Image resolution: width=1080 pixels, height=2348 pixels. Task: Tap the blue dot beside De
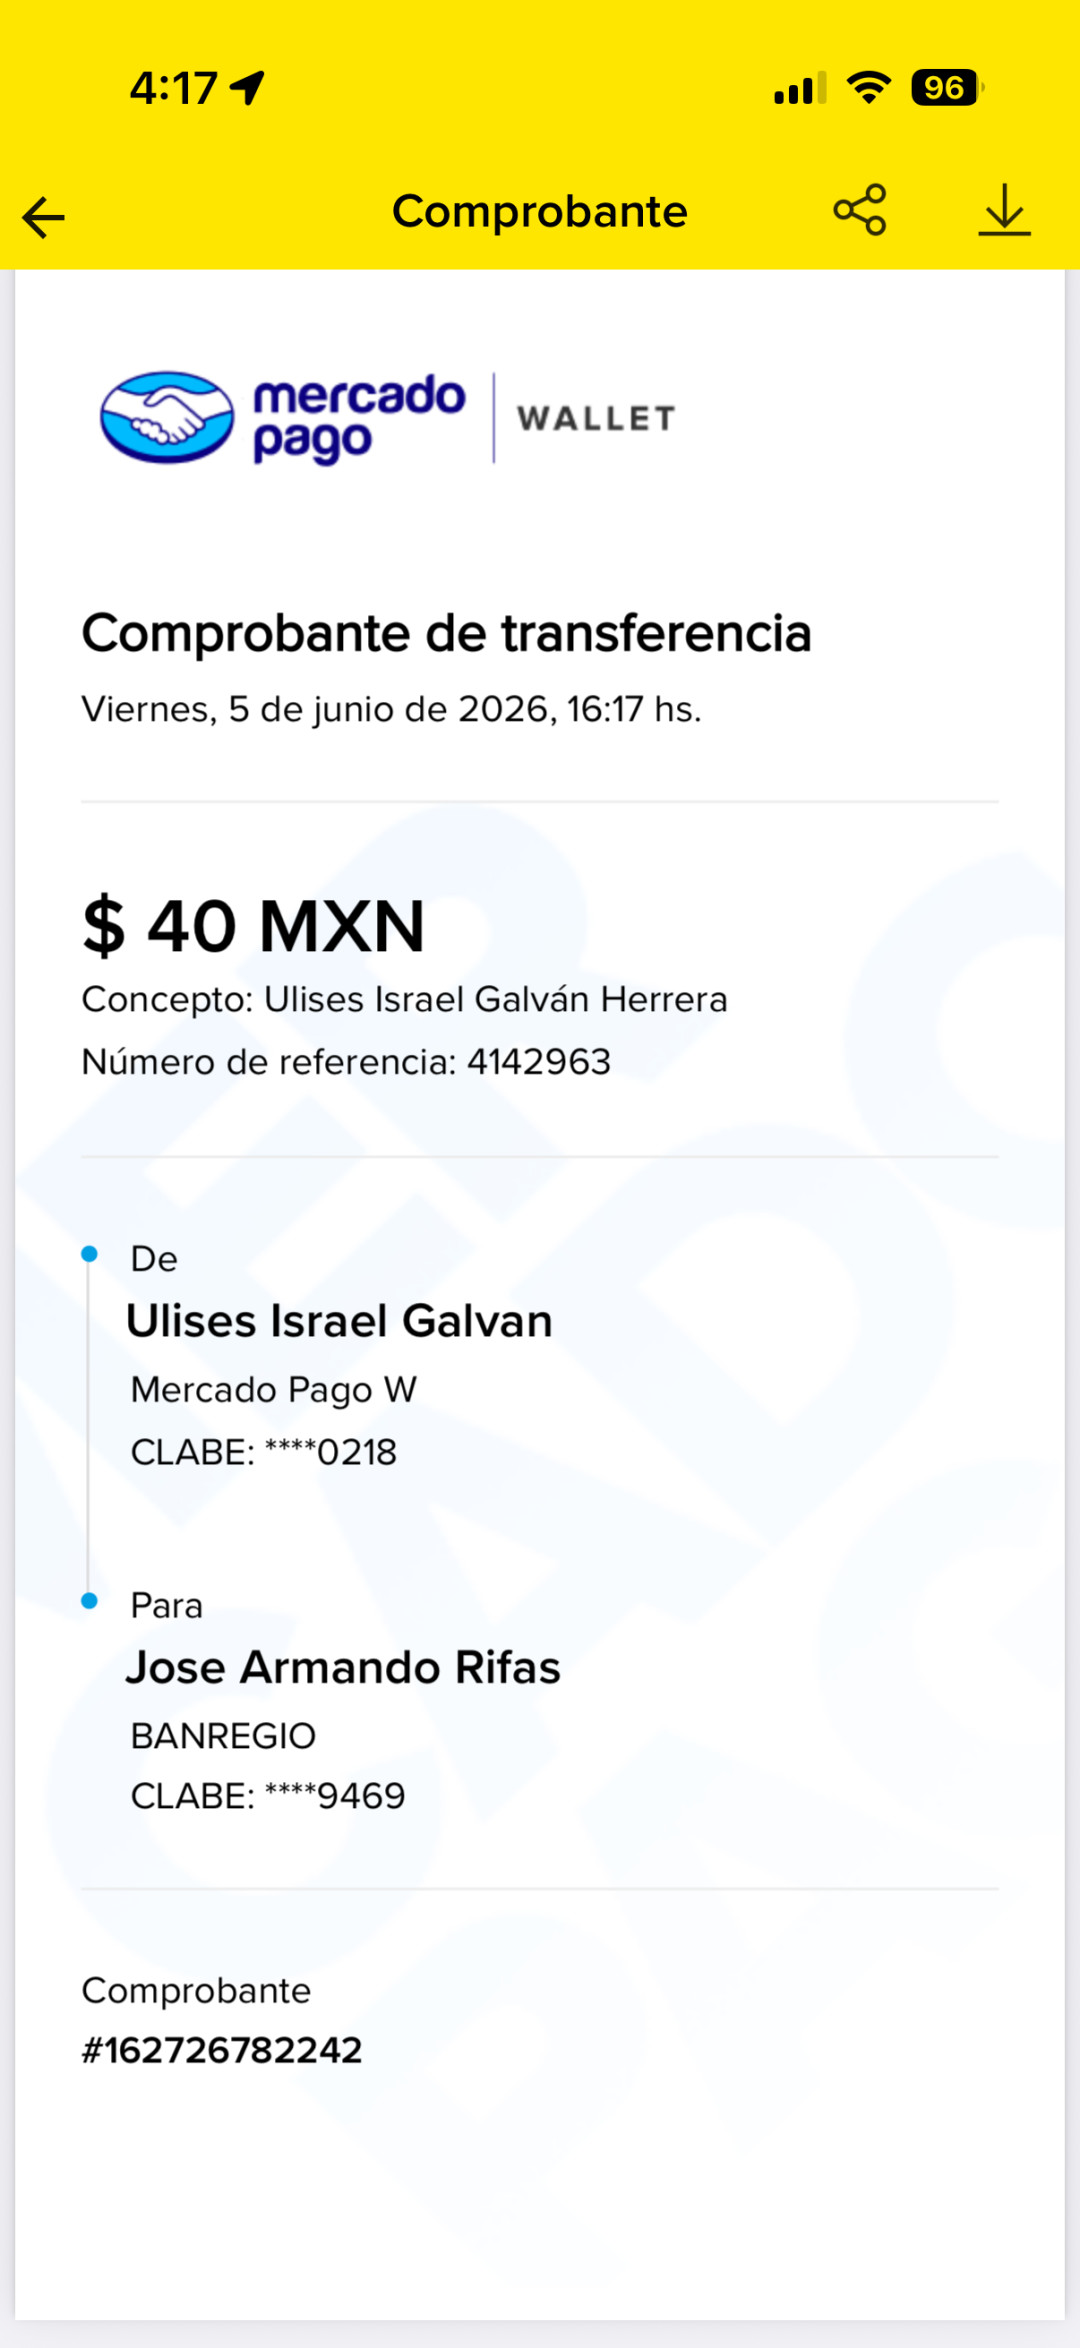(89, 1254)
